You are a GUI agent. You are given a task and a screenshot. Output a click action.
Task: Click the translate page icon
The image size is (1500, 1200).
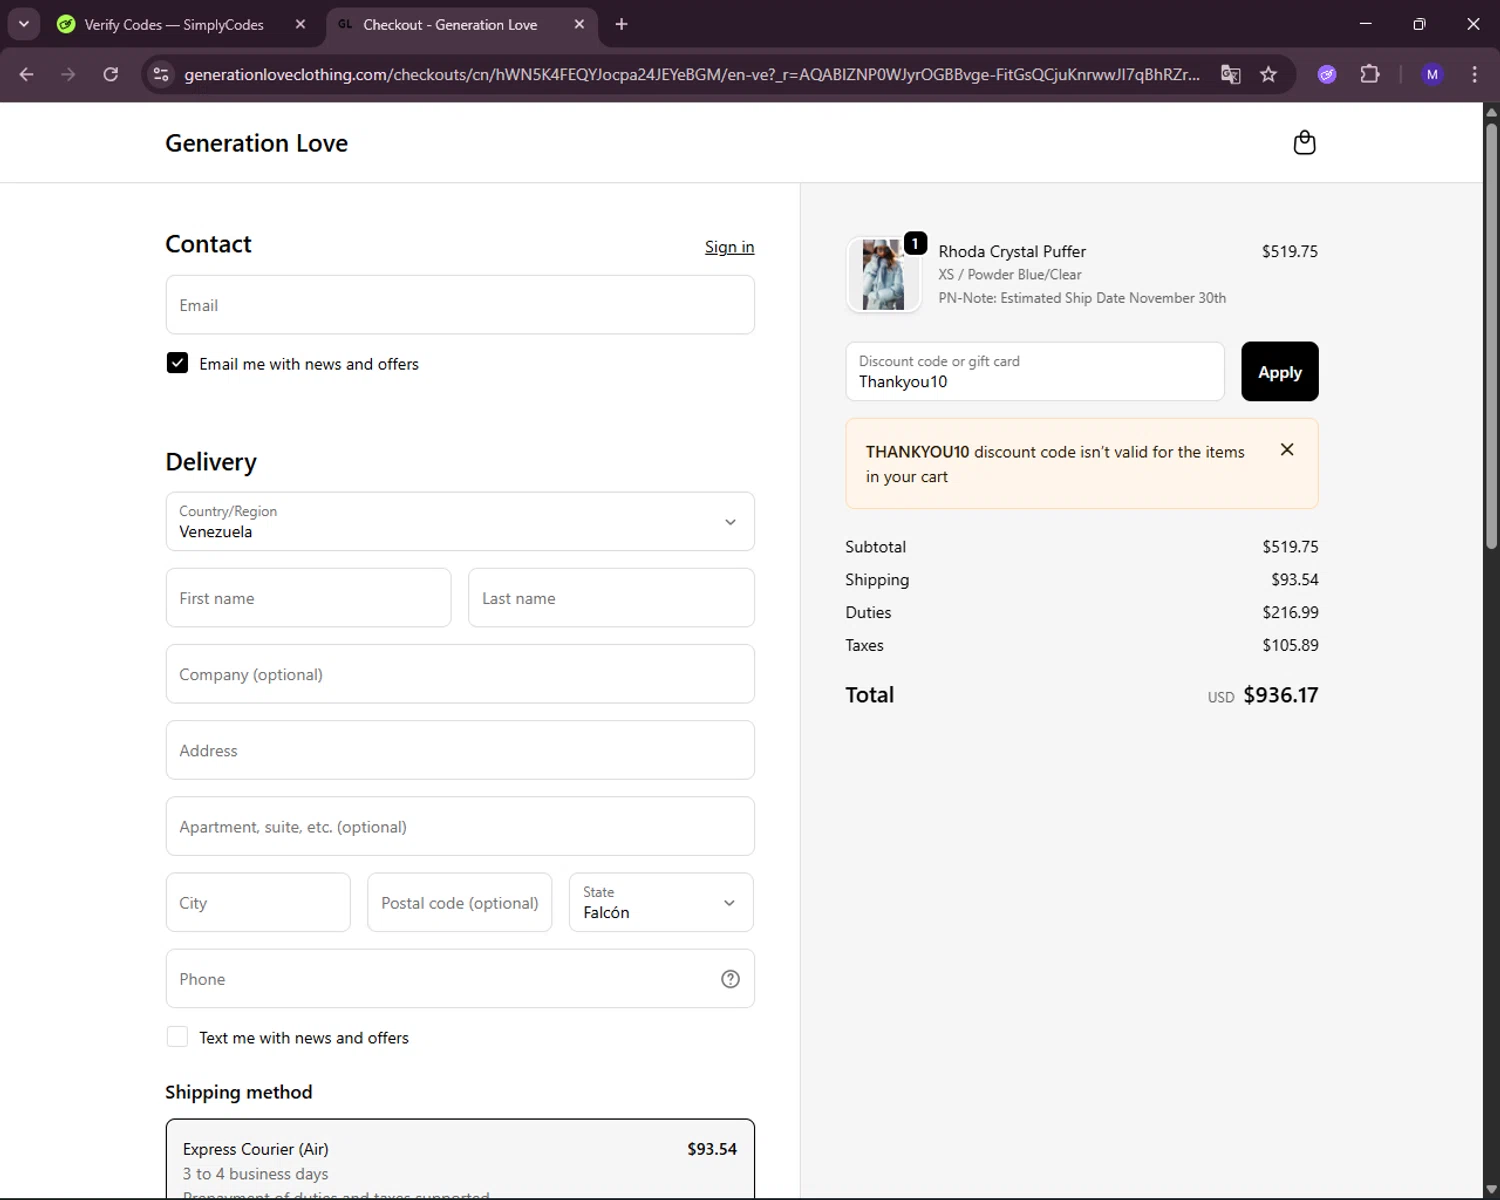click(x=1231, y=74)
